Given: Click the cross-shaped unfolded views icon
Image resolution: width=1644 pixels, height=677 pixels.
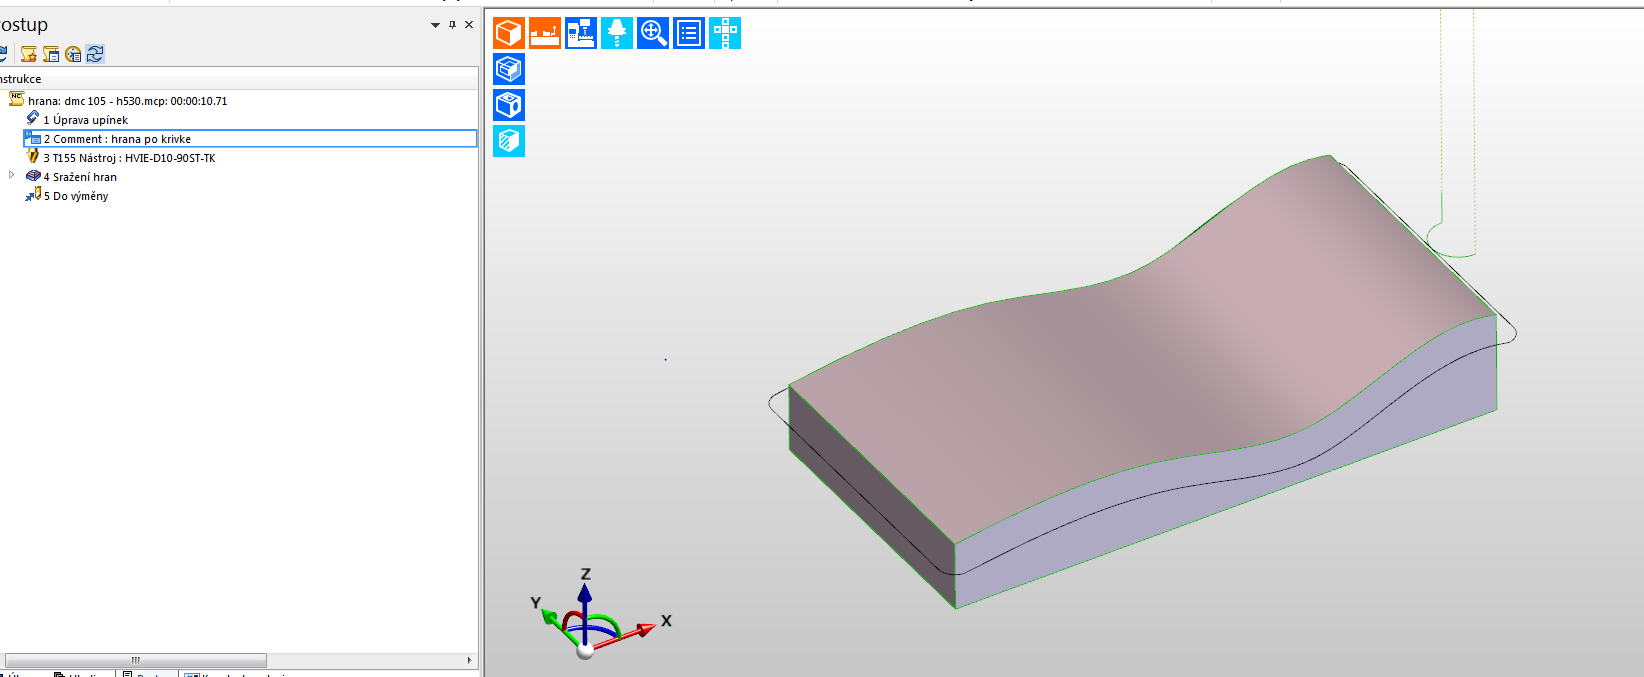Looking at the screenshot, I should click(x=725, y=33).
